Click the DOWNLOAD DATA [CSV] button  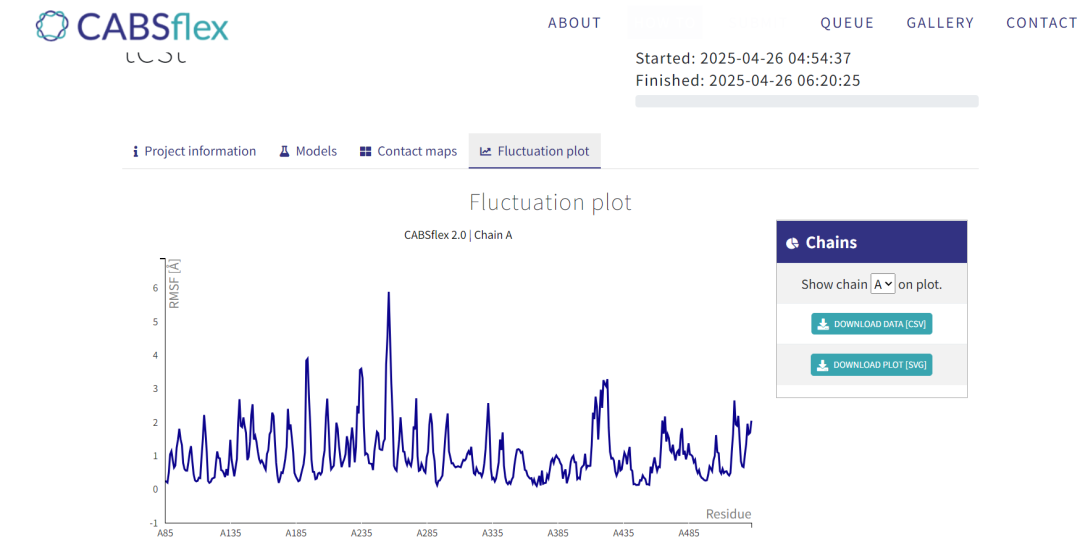click(871, 324)
